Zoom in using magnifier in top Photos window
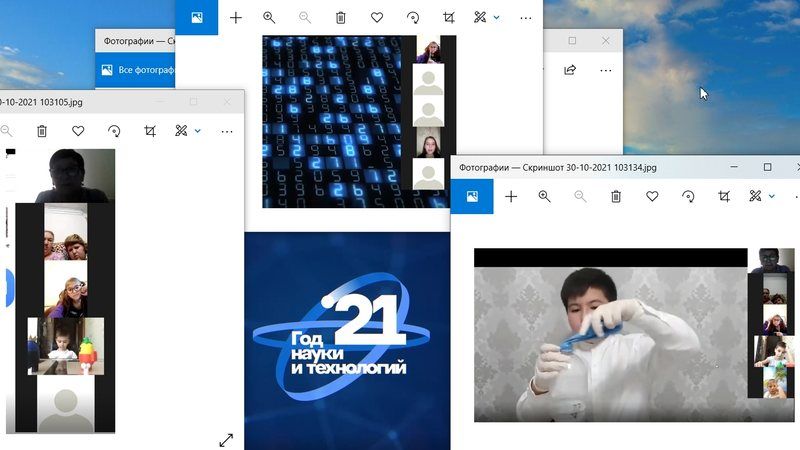The width and height of the screenshot is (800, 450). pyautogui.click(x=269, y=18)
